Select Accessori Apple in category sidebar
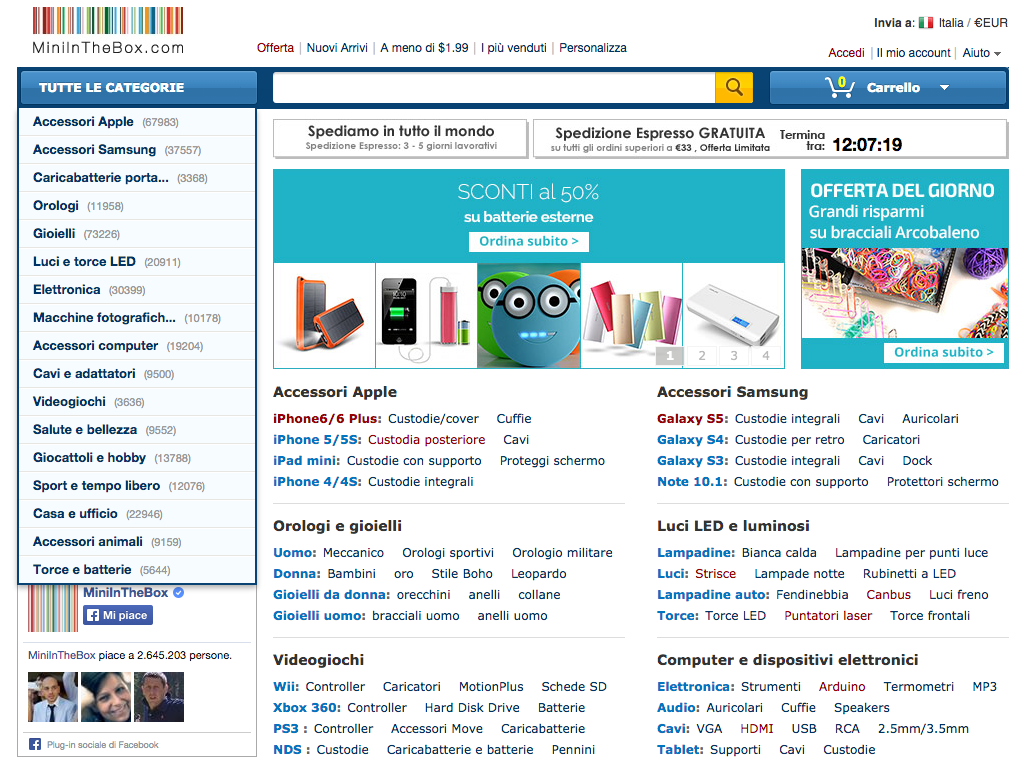This screenshot has height=779, width=1030. coord(137,122)
